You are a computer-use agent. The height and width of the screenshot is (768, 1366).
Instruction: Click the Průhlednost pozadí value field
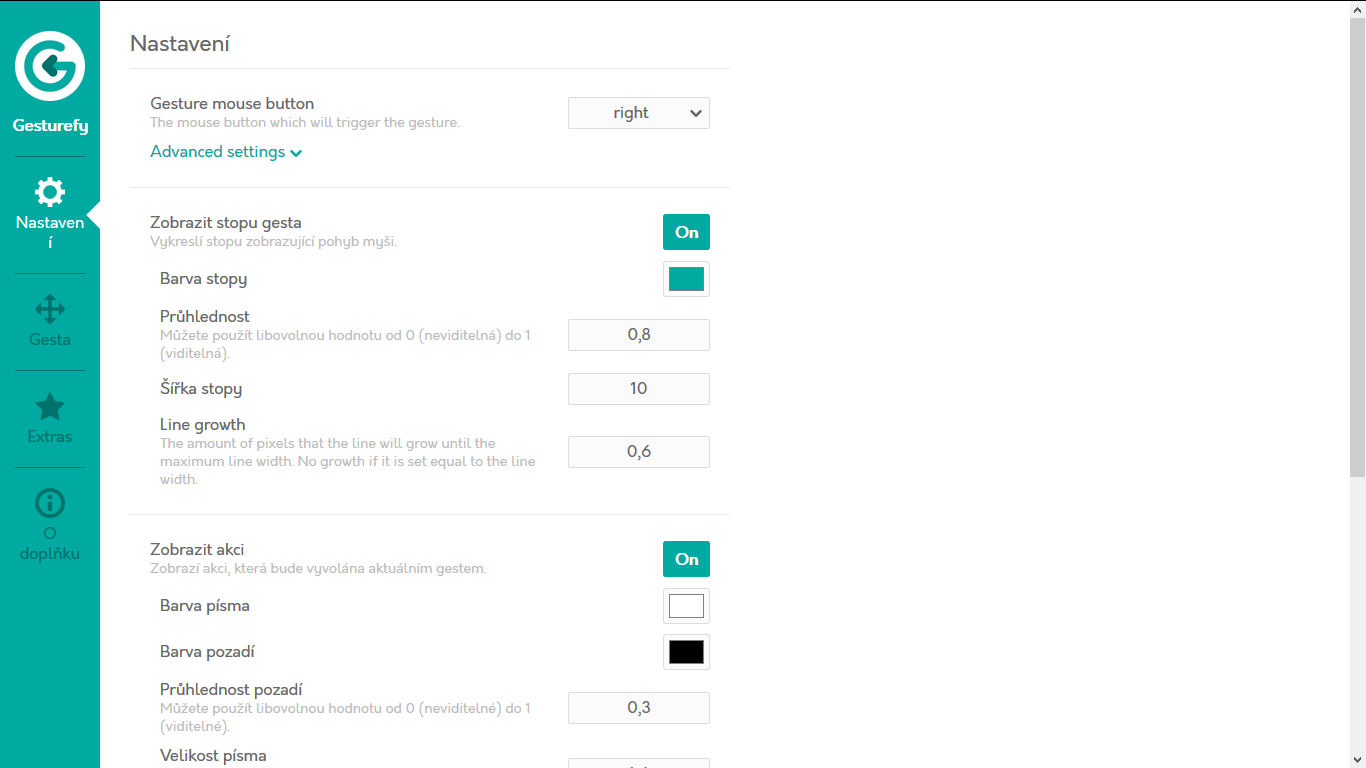[639, 708]
